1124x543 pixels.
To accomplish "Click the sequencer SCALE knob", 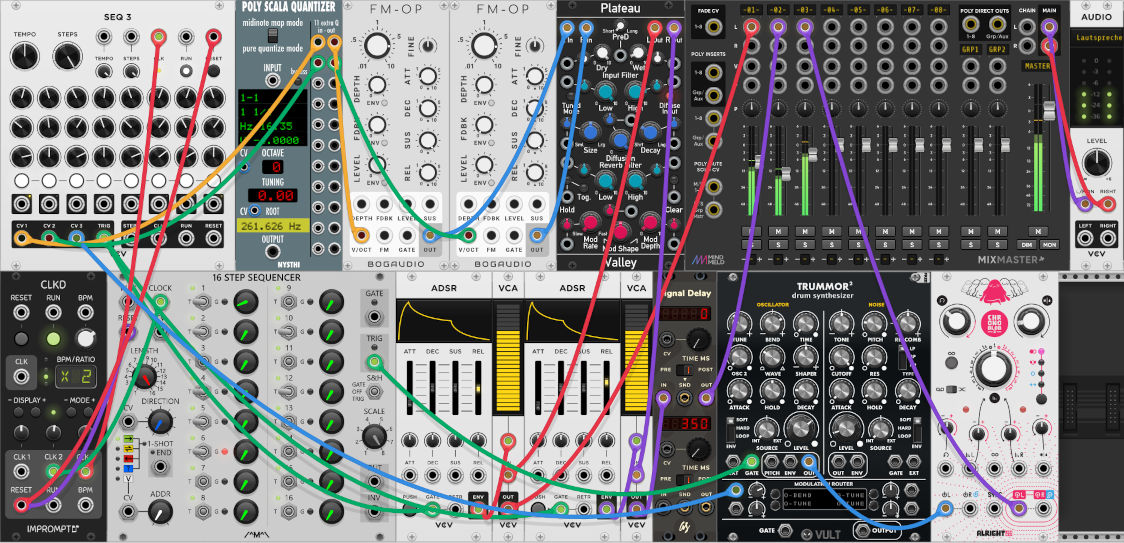I will pos(373,435).
